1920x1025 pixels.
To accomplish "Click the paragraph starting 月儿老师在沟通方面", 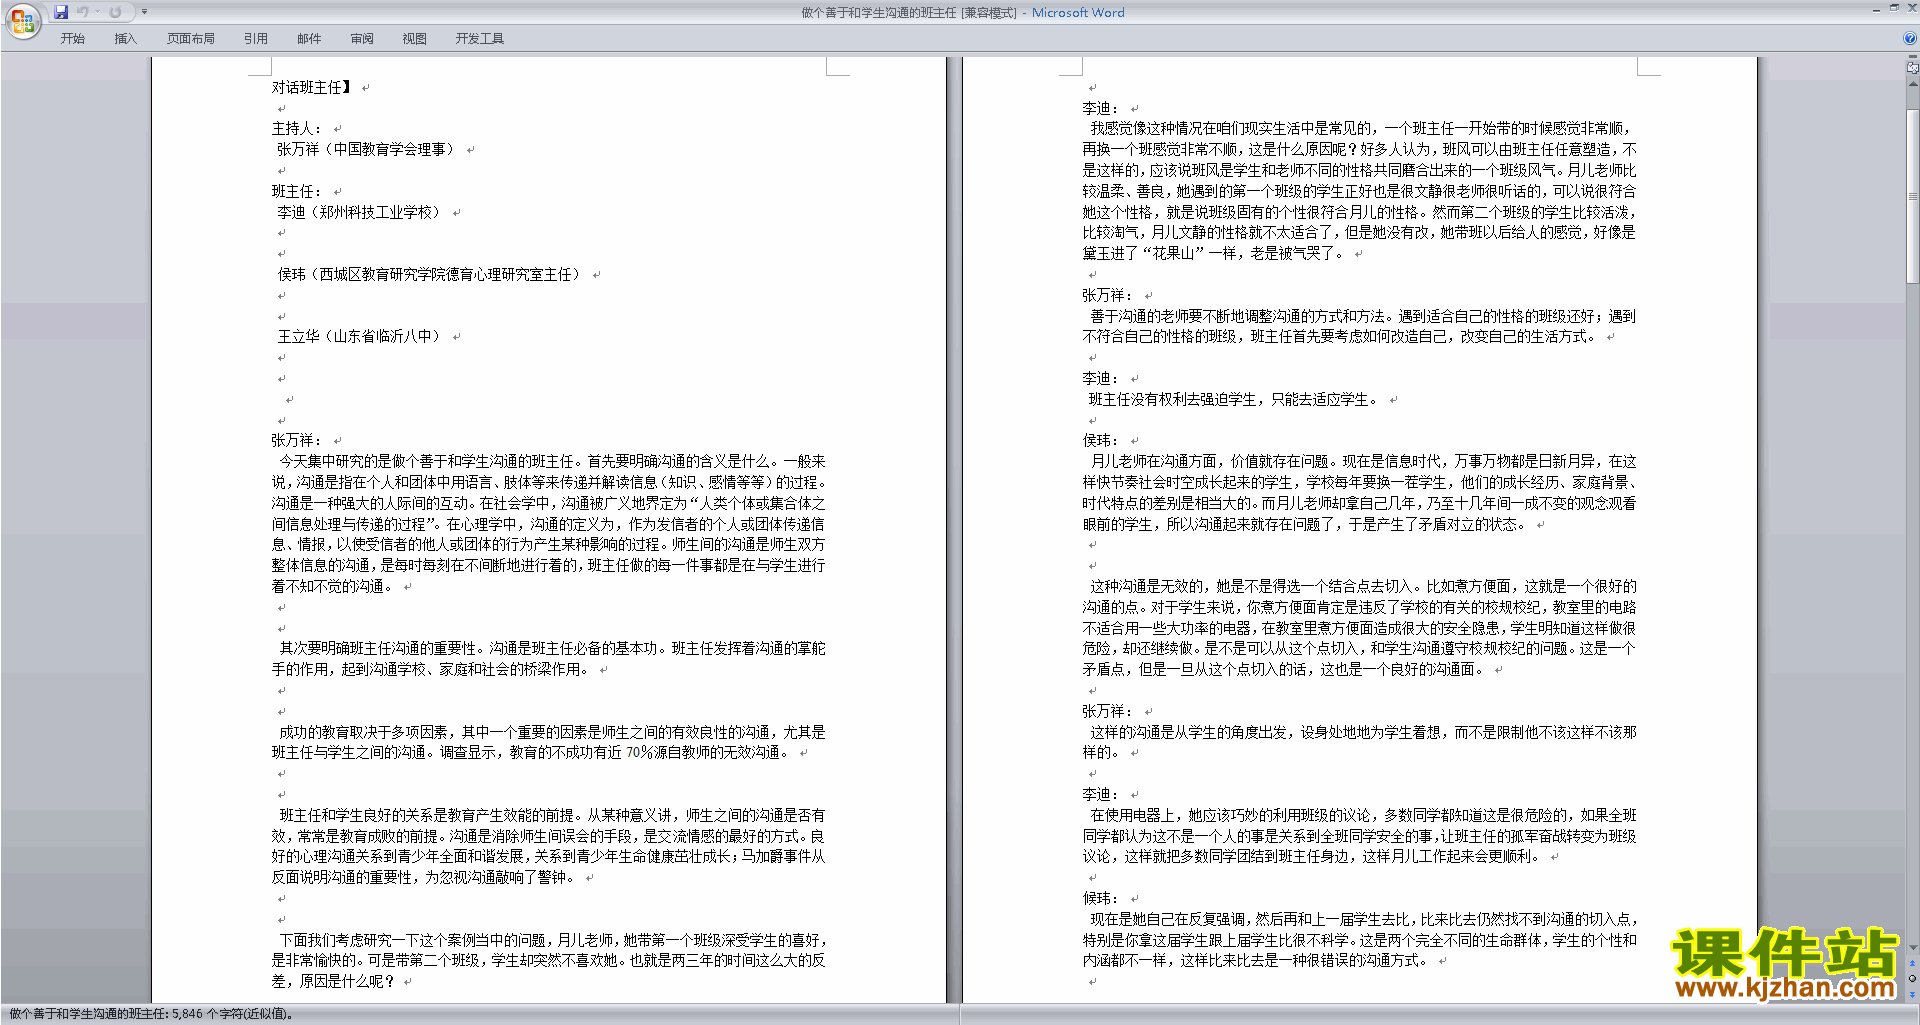I will click(1359, 493).
